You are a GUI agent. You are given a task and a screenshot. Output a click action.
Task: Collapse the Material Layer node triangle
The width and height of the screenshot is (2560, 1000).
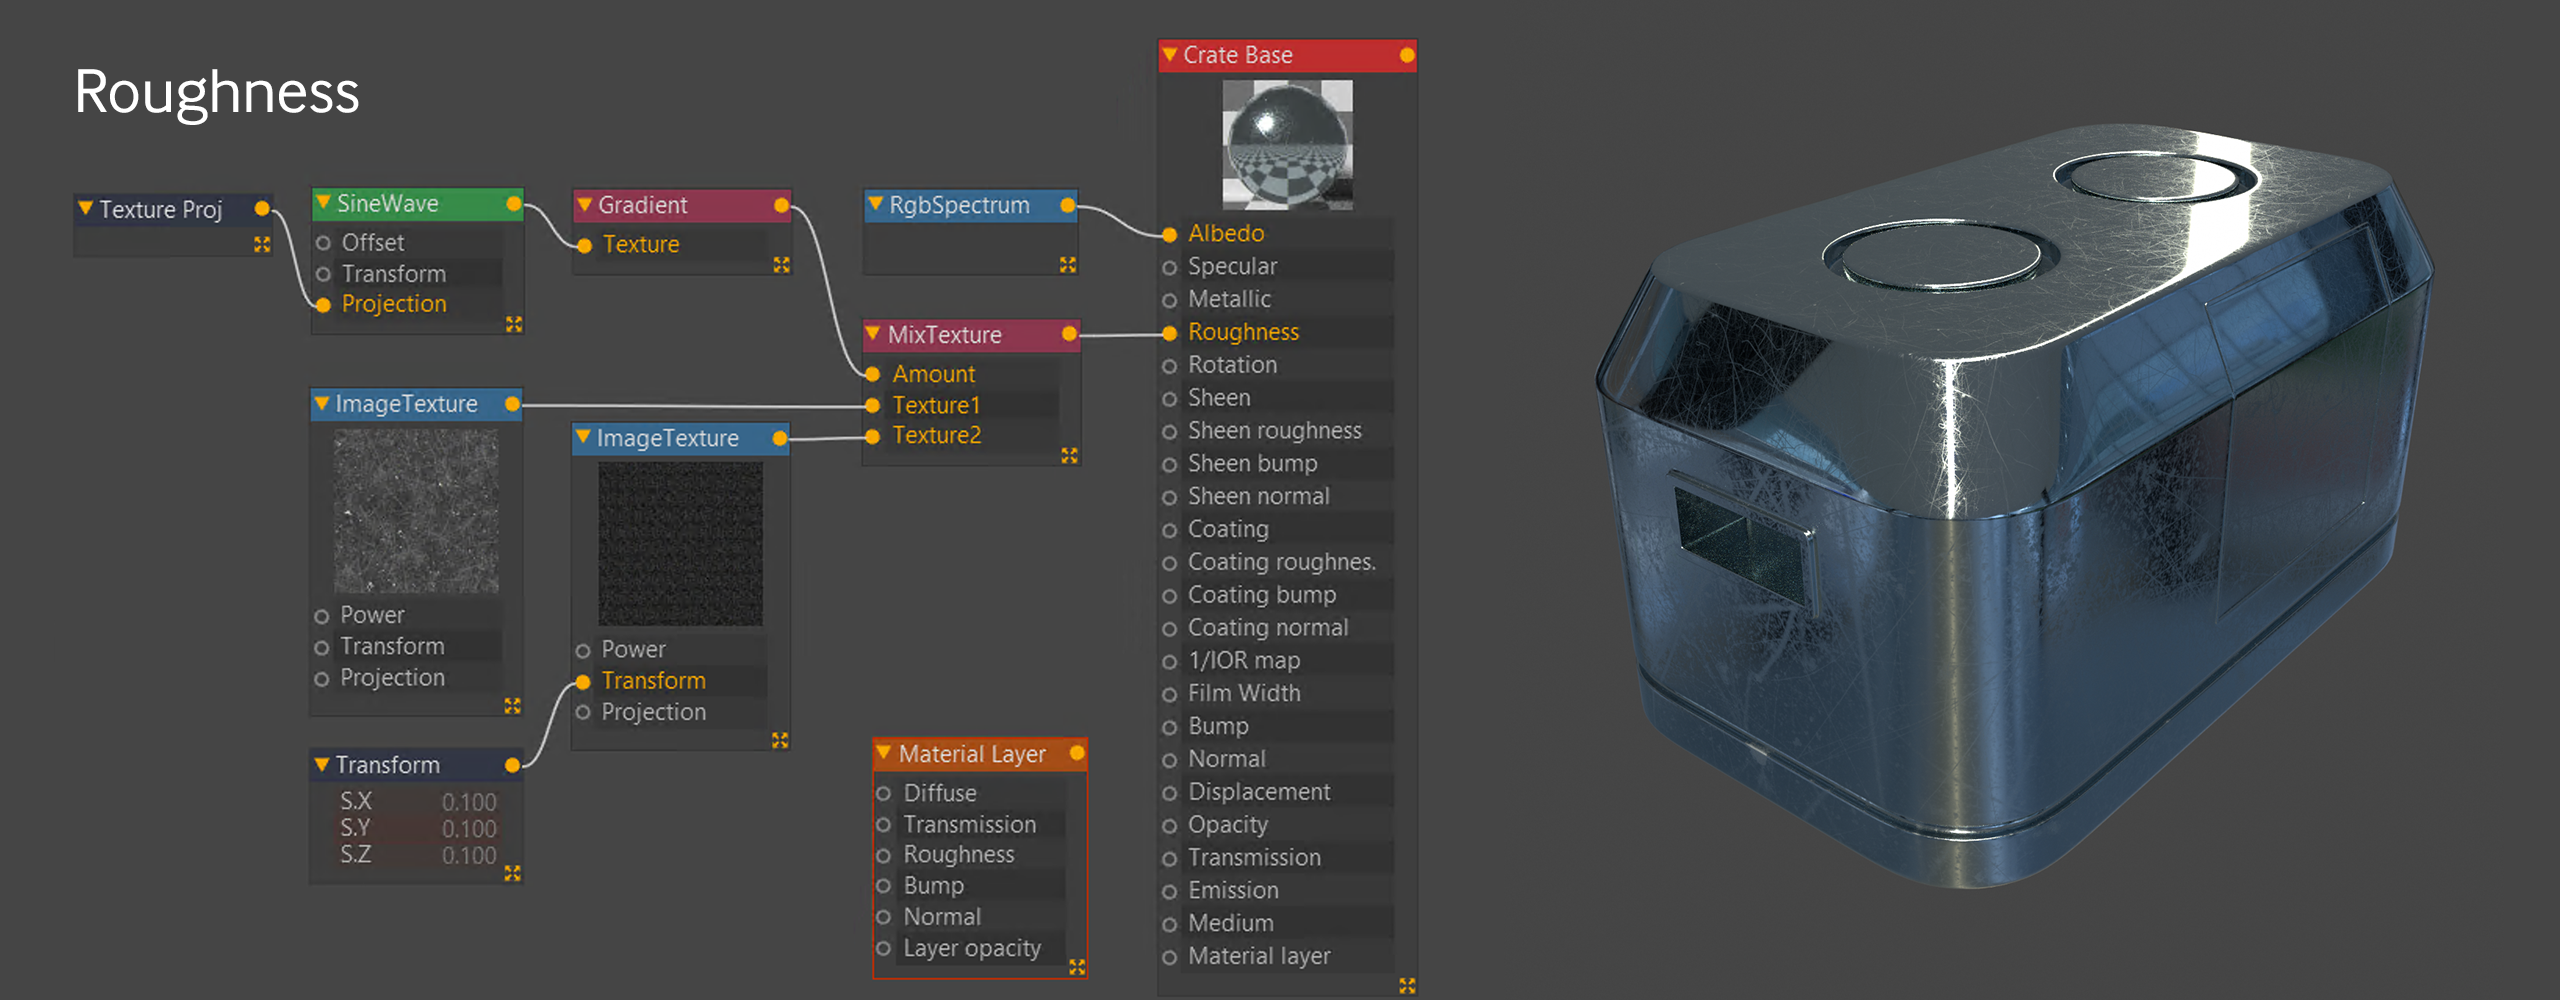coord(883,753)
